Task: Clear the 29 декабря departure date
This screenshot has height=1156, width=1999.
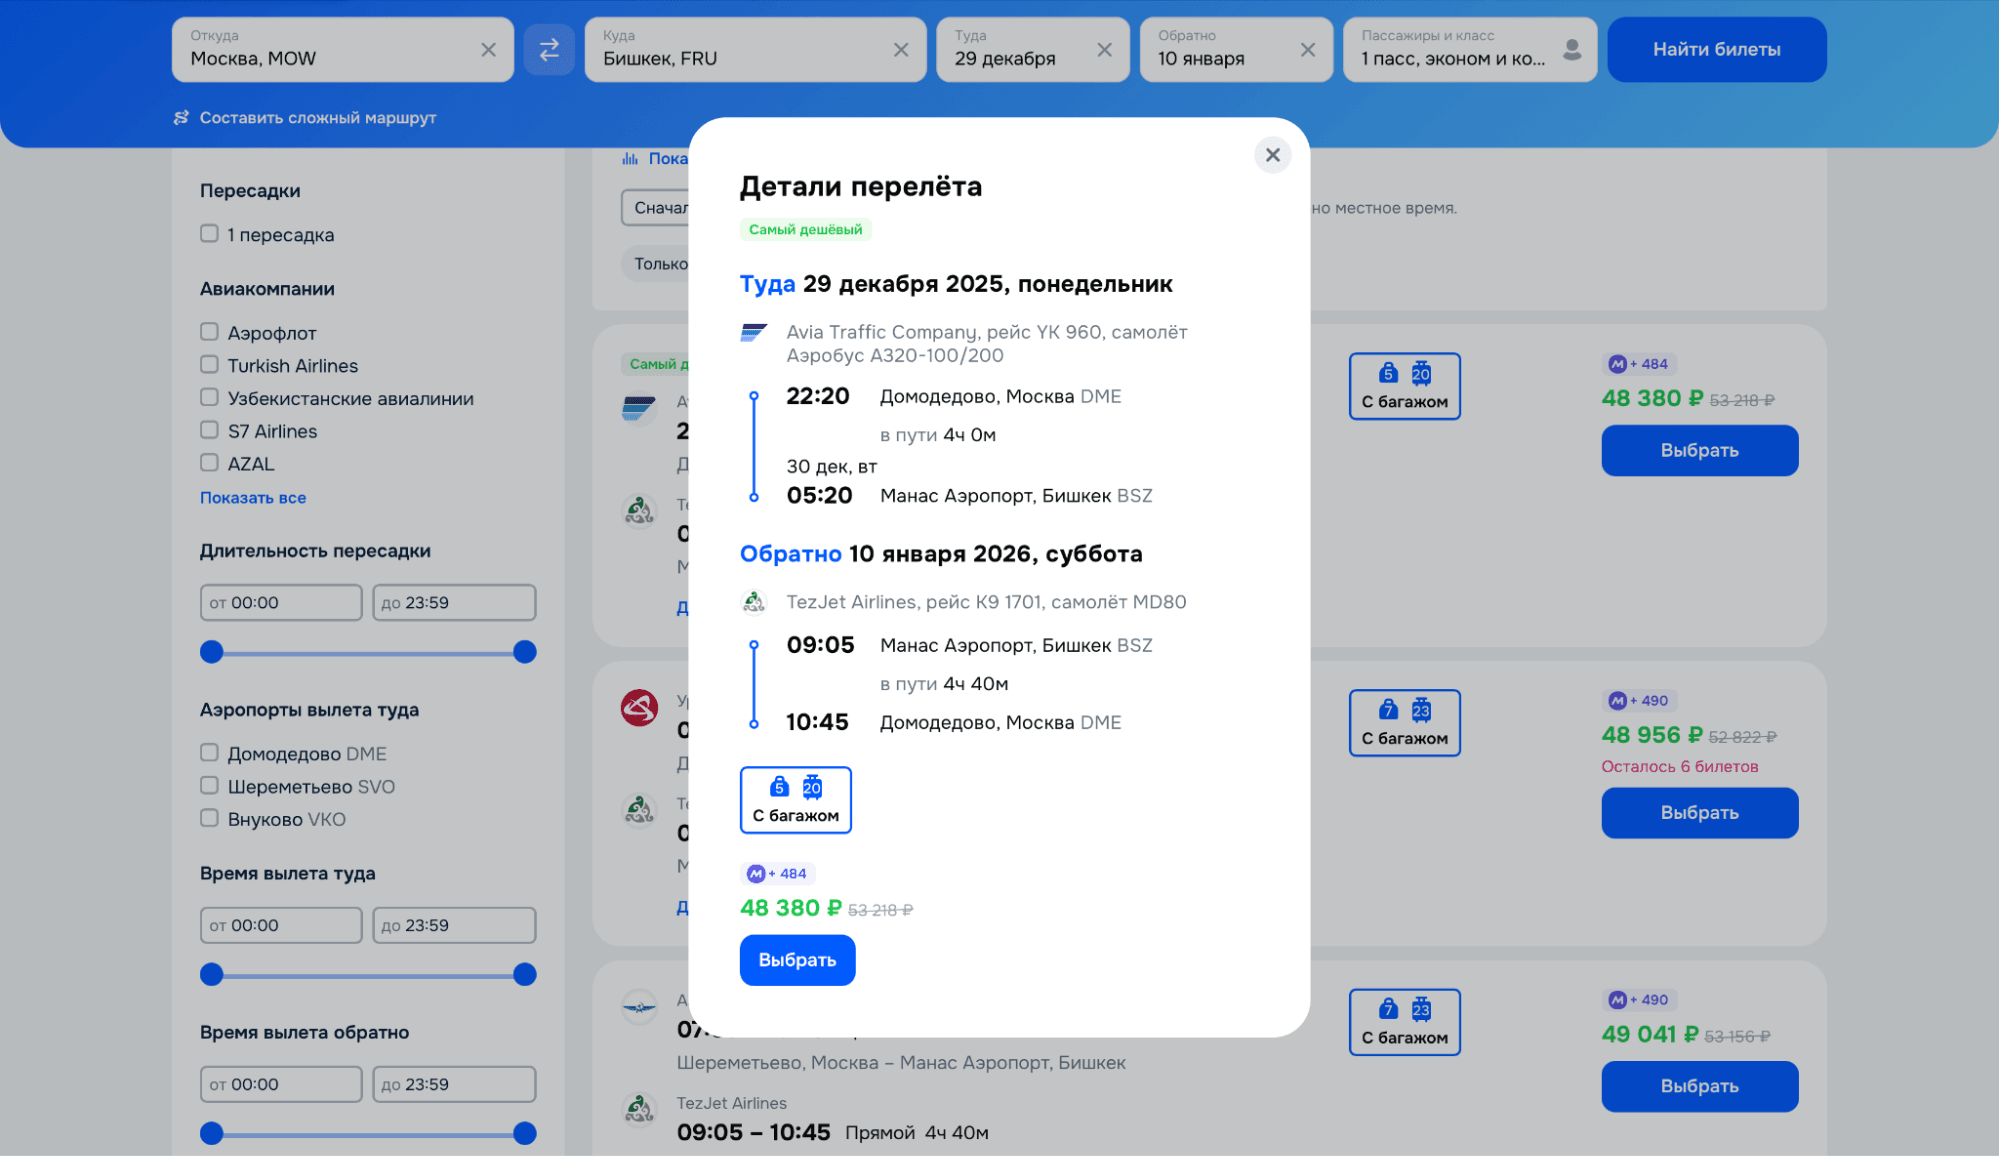Action: click(1104, 49)
